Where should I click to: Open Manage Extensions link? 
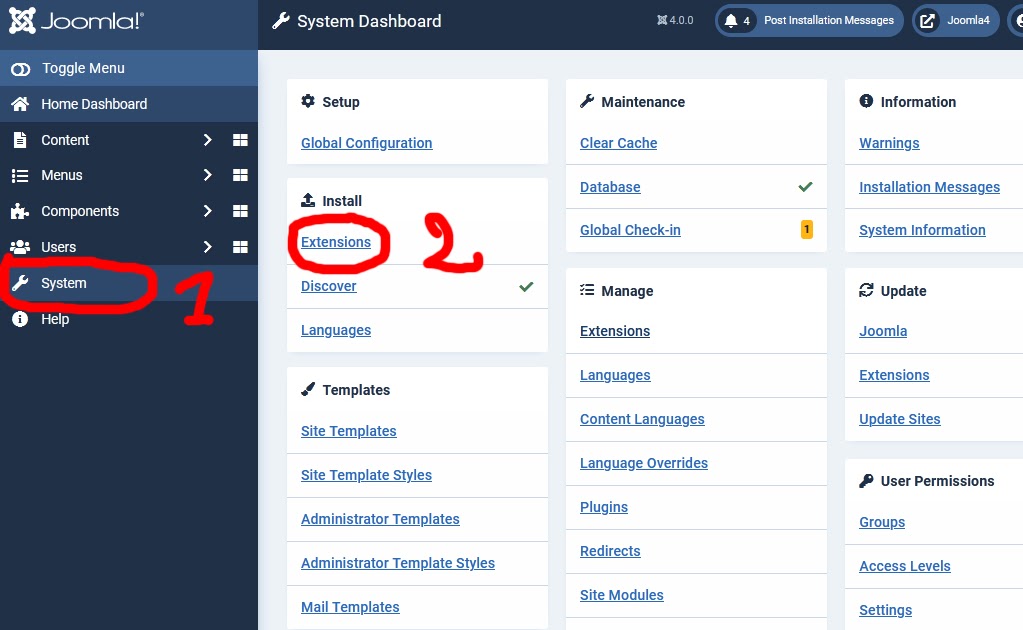615,331
